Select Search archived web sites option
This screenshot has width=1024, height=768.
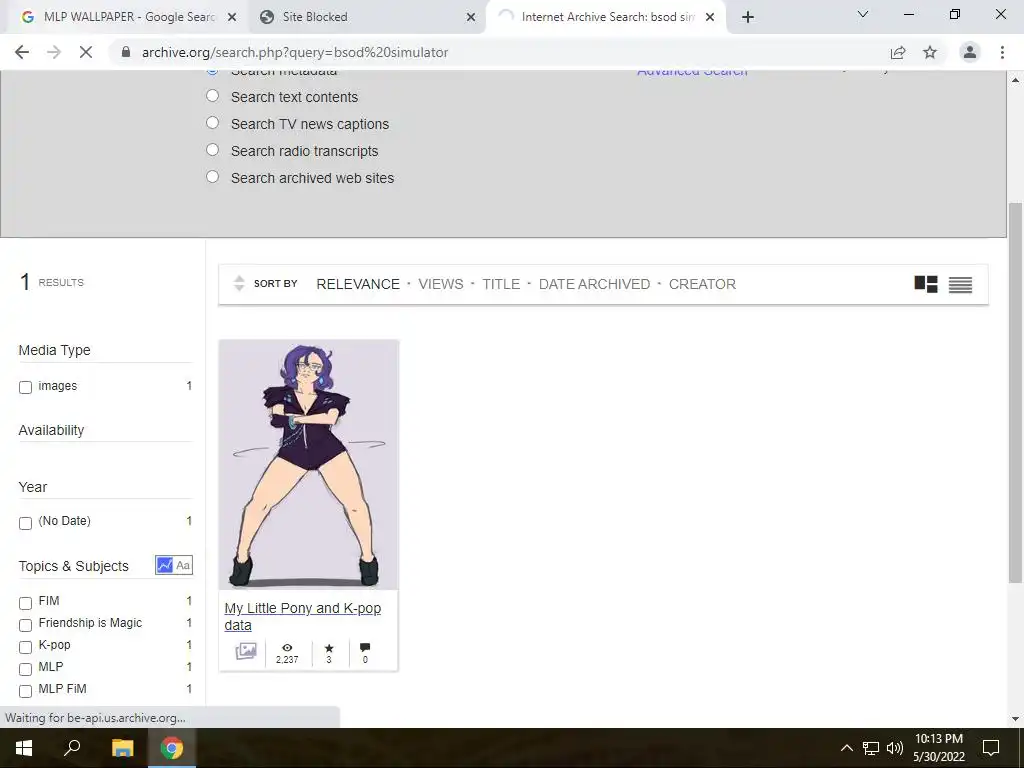click(212, 176)
